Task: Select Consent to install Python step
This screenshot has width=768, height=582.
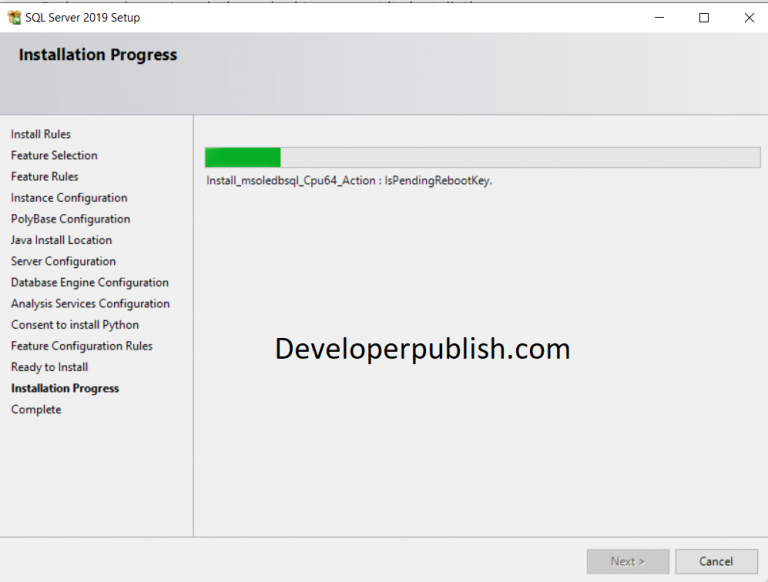Action: coord(75,325)
